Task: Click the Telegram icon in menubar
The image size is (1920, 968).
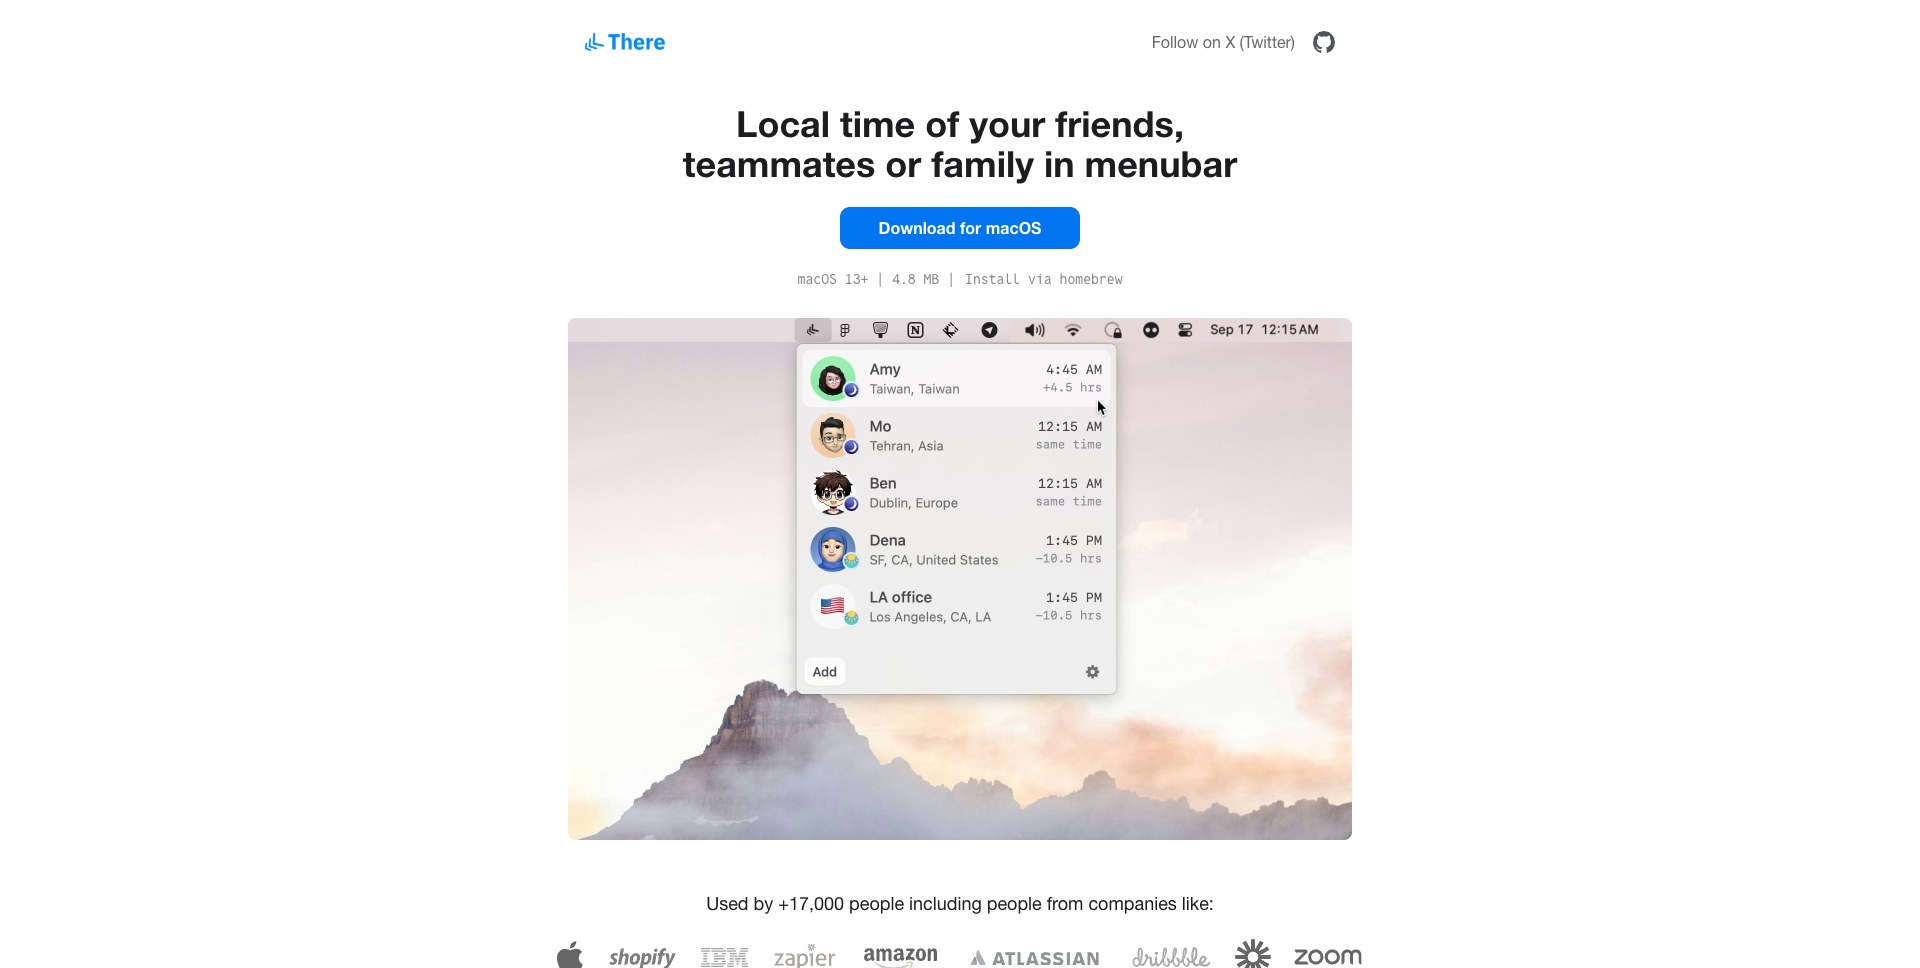Action: (989, 330)
